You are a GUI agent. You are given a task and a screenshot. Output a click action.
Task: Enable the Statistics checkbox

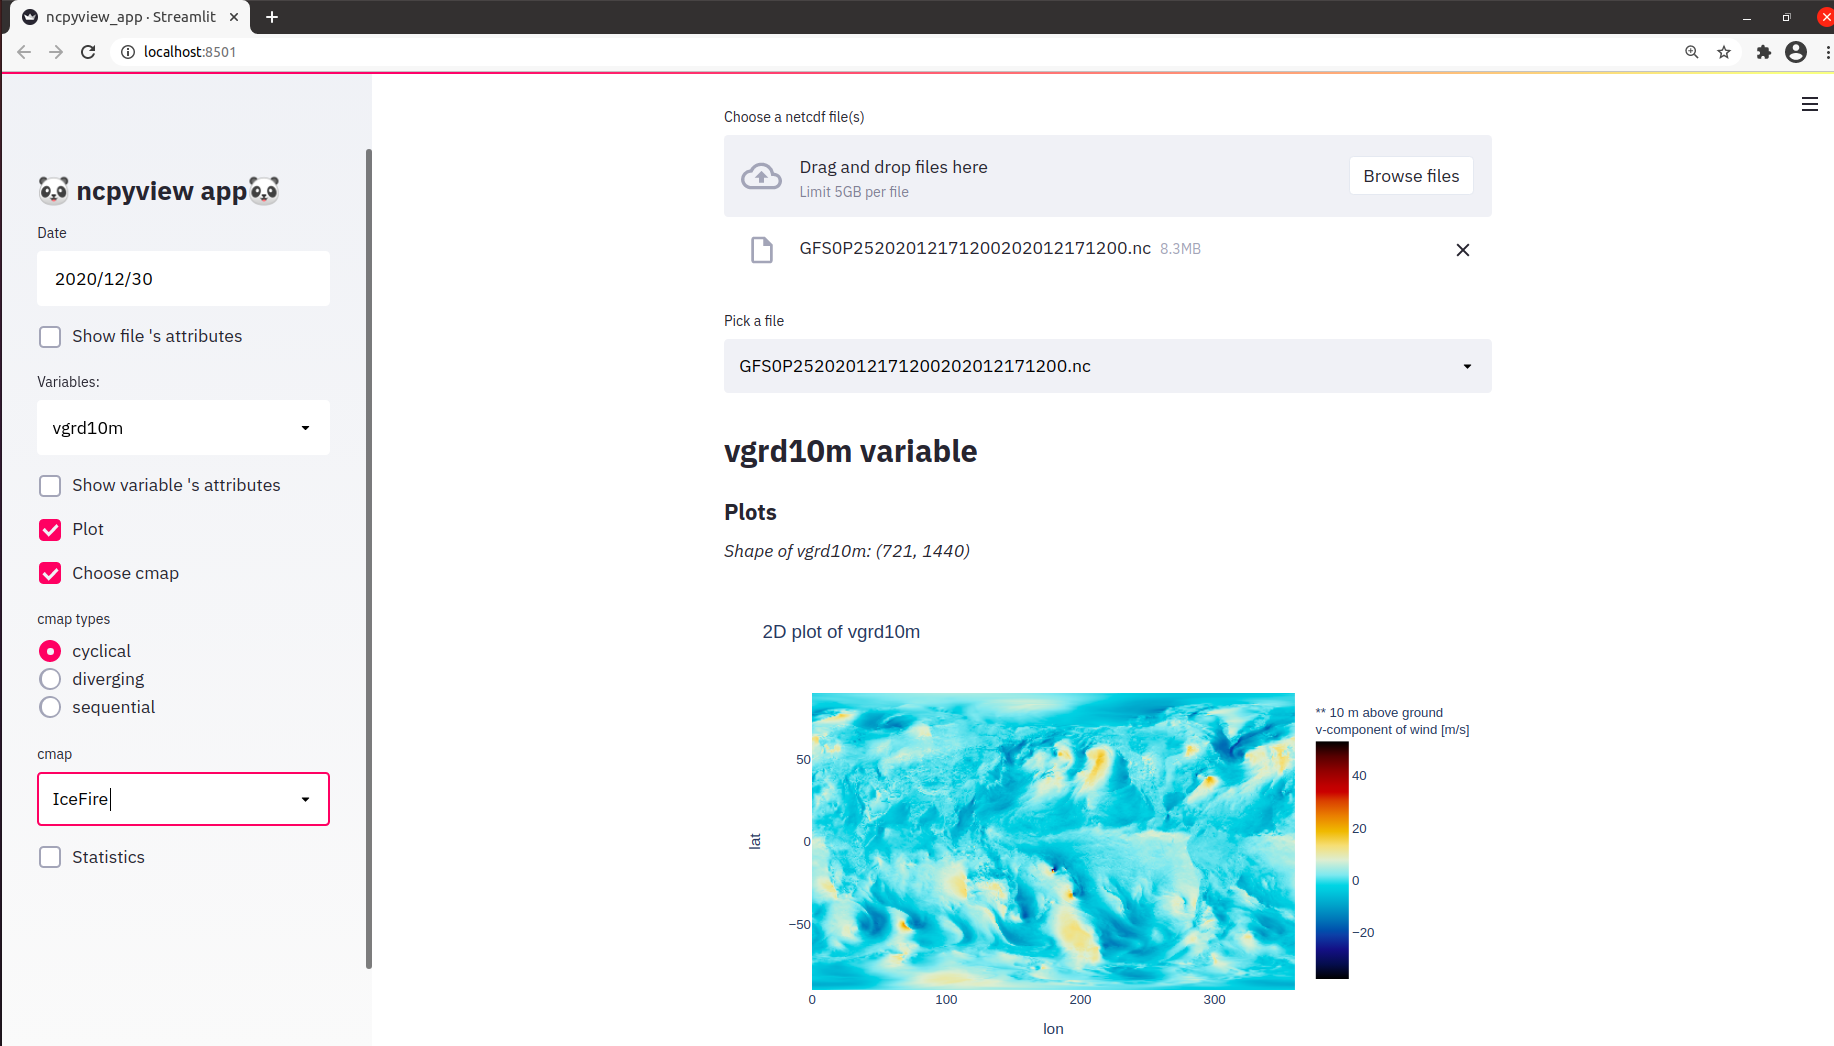[x=50, y=857]
